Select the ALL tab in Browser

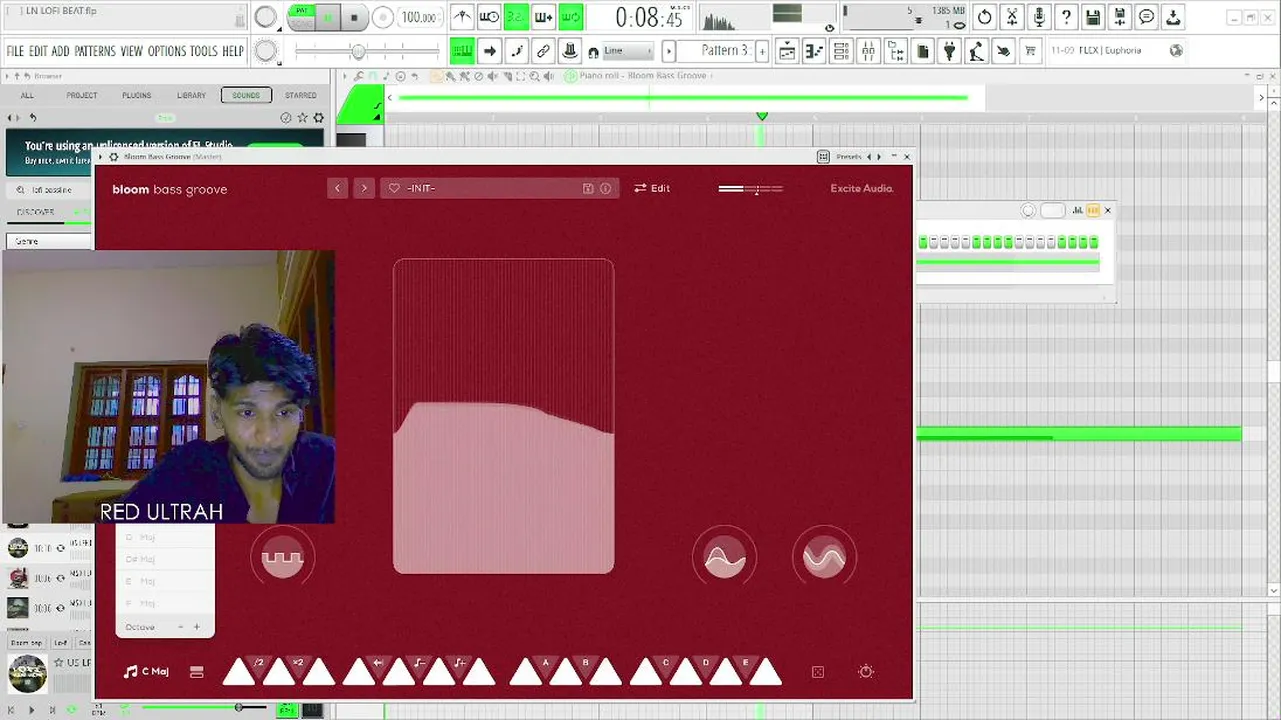[27, 95]
